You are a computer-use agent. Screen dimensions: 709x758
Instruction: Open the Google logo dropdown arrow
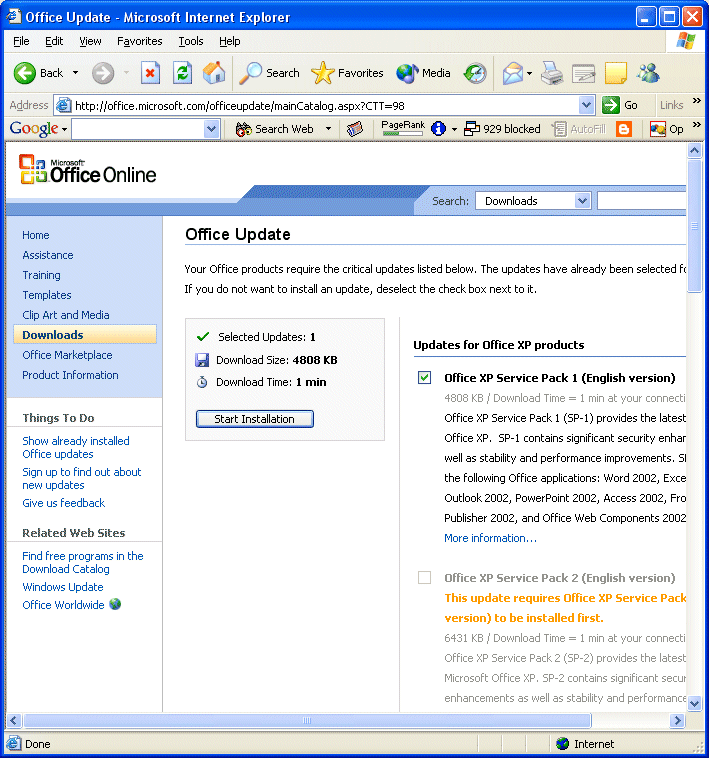coord(64,130)
